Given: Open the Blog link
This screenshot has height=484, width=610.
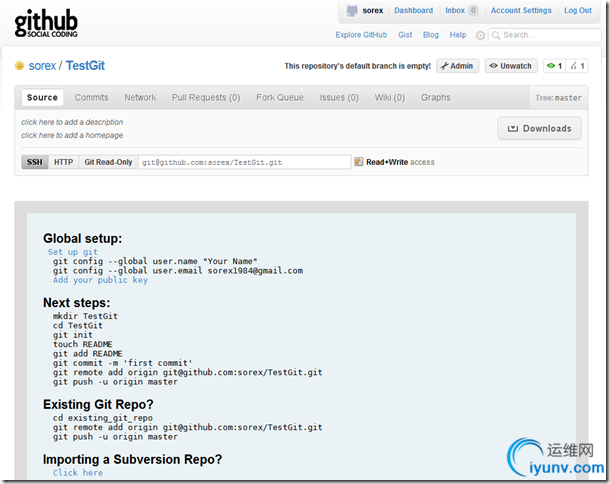Looking at the screenshot, I should [431, 35].
